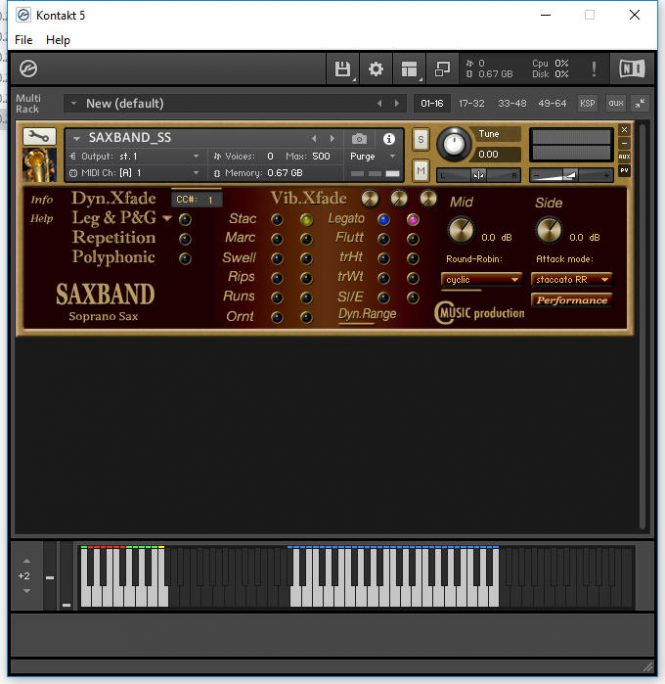Click the first Vib.Xfade knob
Viewport: 665px width, 684px height.
[370, 198]
